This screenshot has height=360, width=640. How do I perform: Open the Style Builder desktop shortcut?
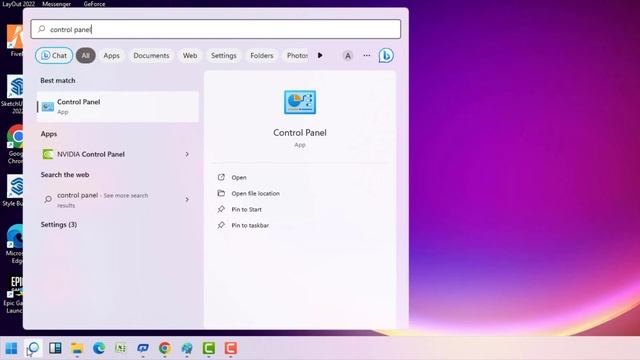pyautogui.click(x=15, y=191)
